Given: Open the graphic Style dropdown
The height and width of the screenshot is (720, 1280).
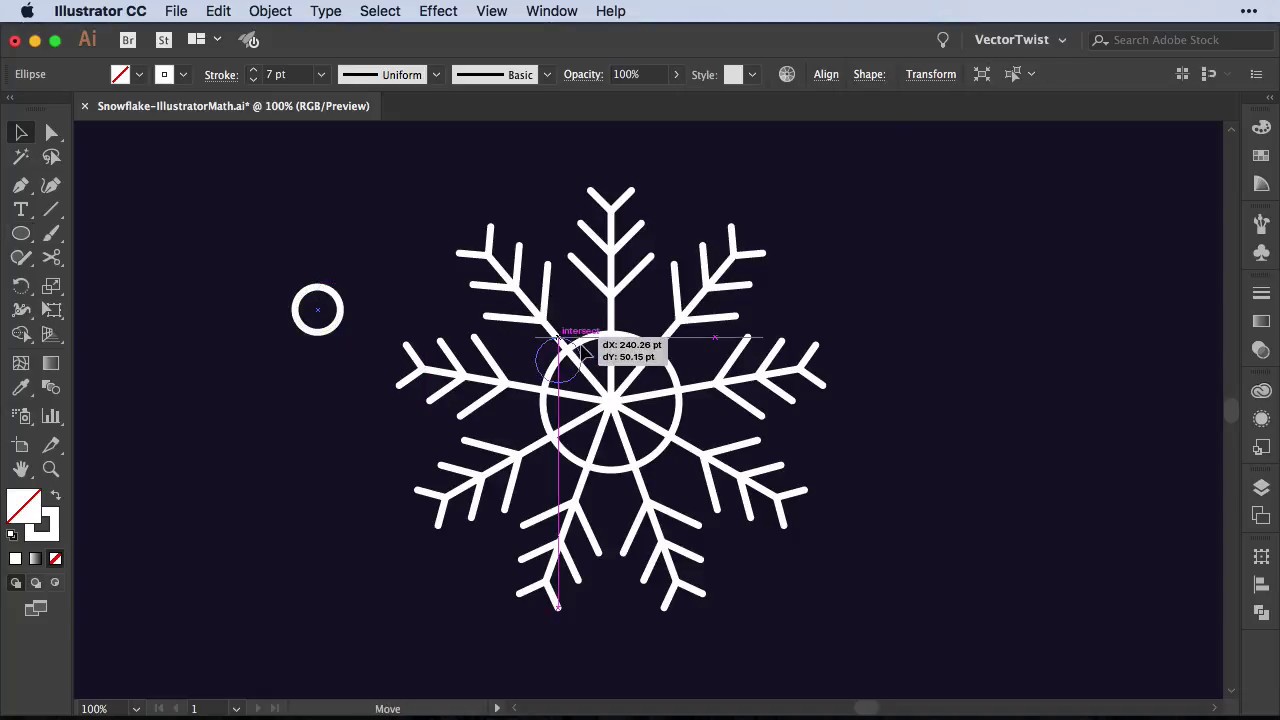Looking at the screenshot, I should (752, 75).
